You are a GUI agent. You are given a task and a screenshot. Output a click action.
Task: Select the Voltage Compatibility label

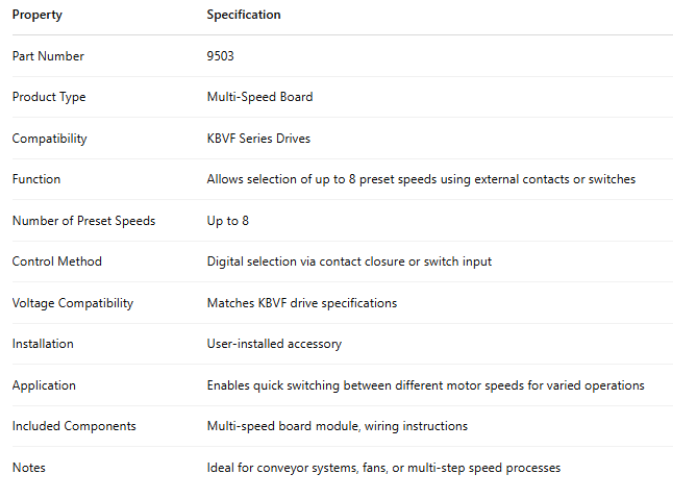[x=72, y=302]
